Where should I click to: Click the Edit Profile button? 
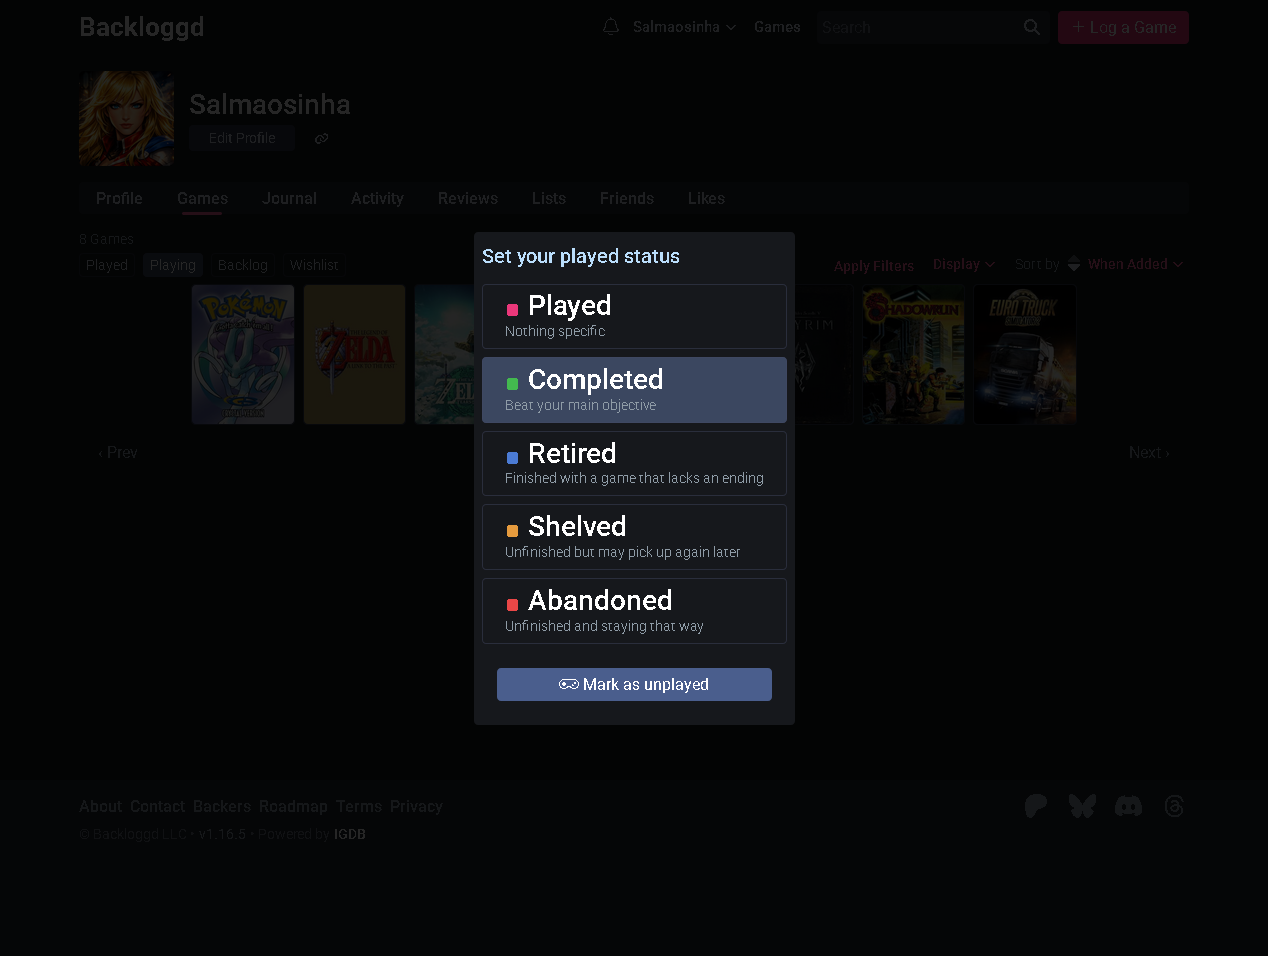242,138
